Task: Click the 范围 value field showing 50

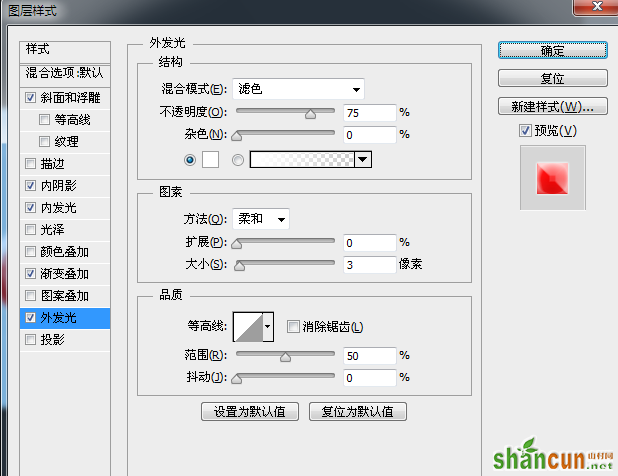Action: coord(369,356)
